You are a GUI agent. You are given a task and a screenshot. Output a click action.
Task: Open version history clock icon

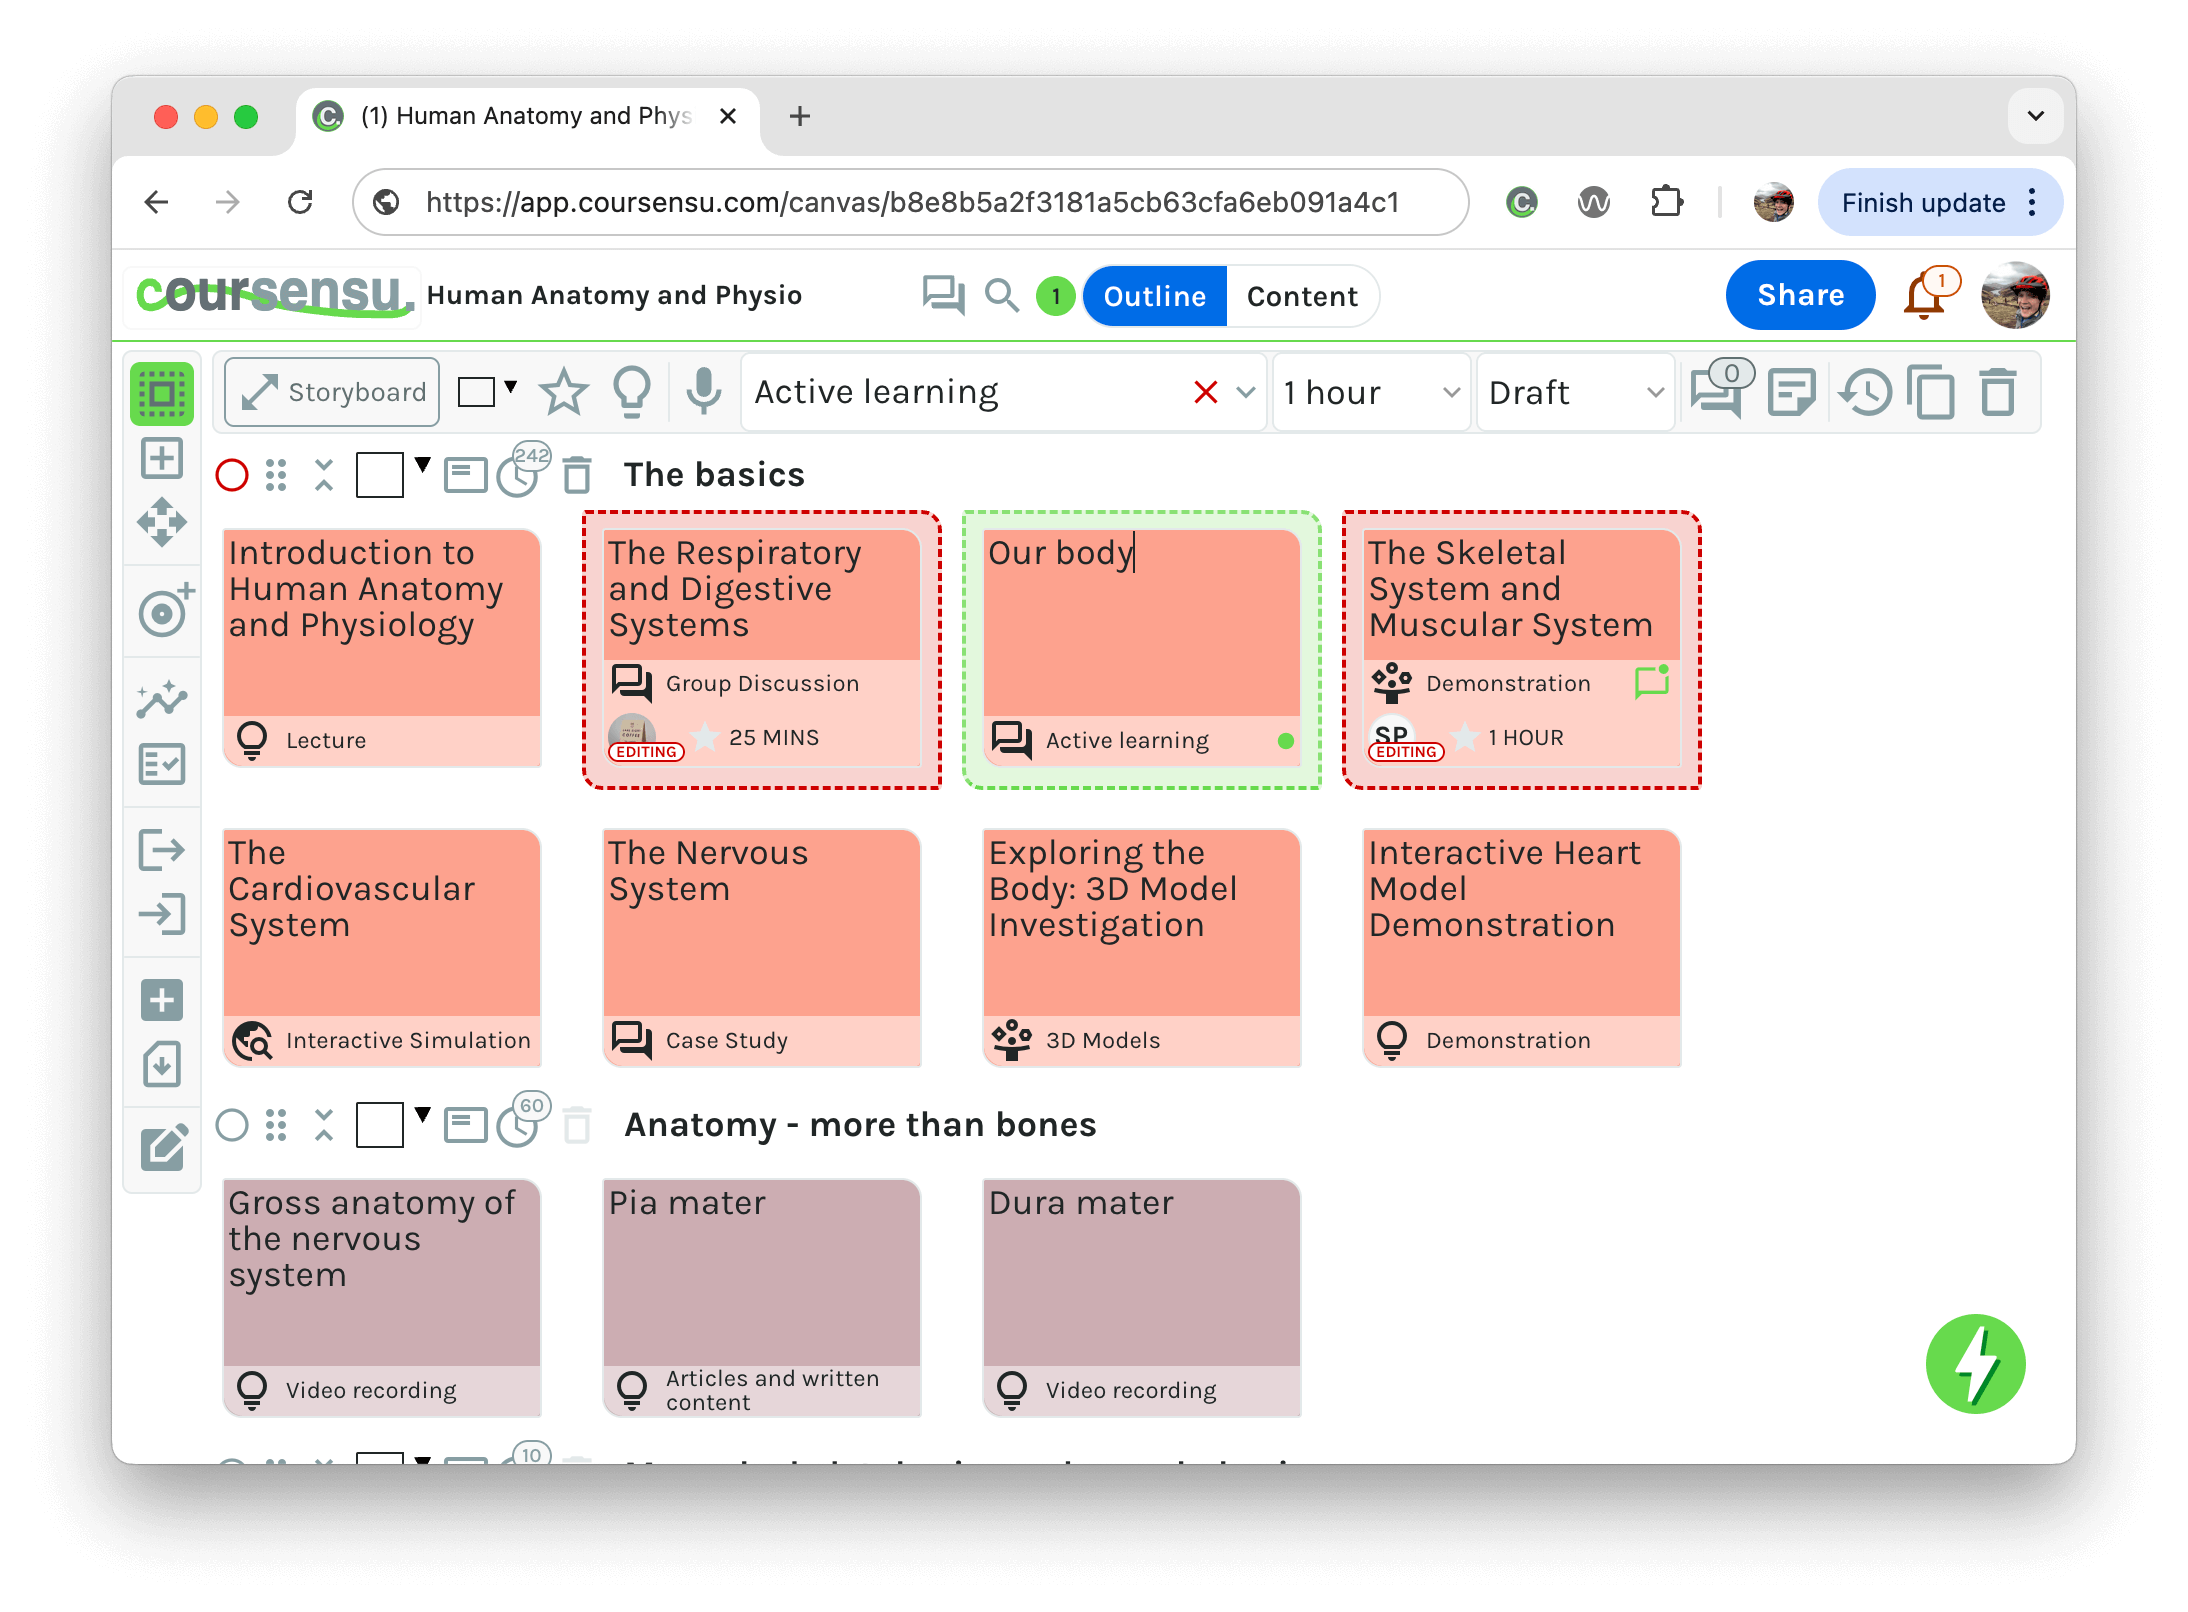point(1866,391)
